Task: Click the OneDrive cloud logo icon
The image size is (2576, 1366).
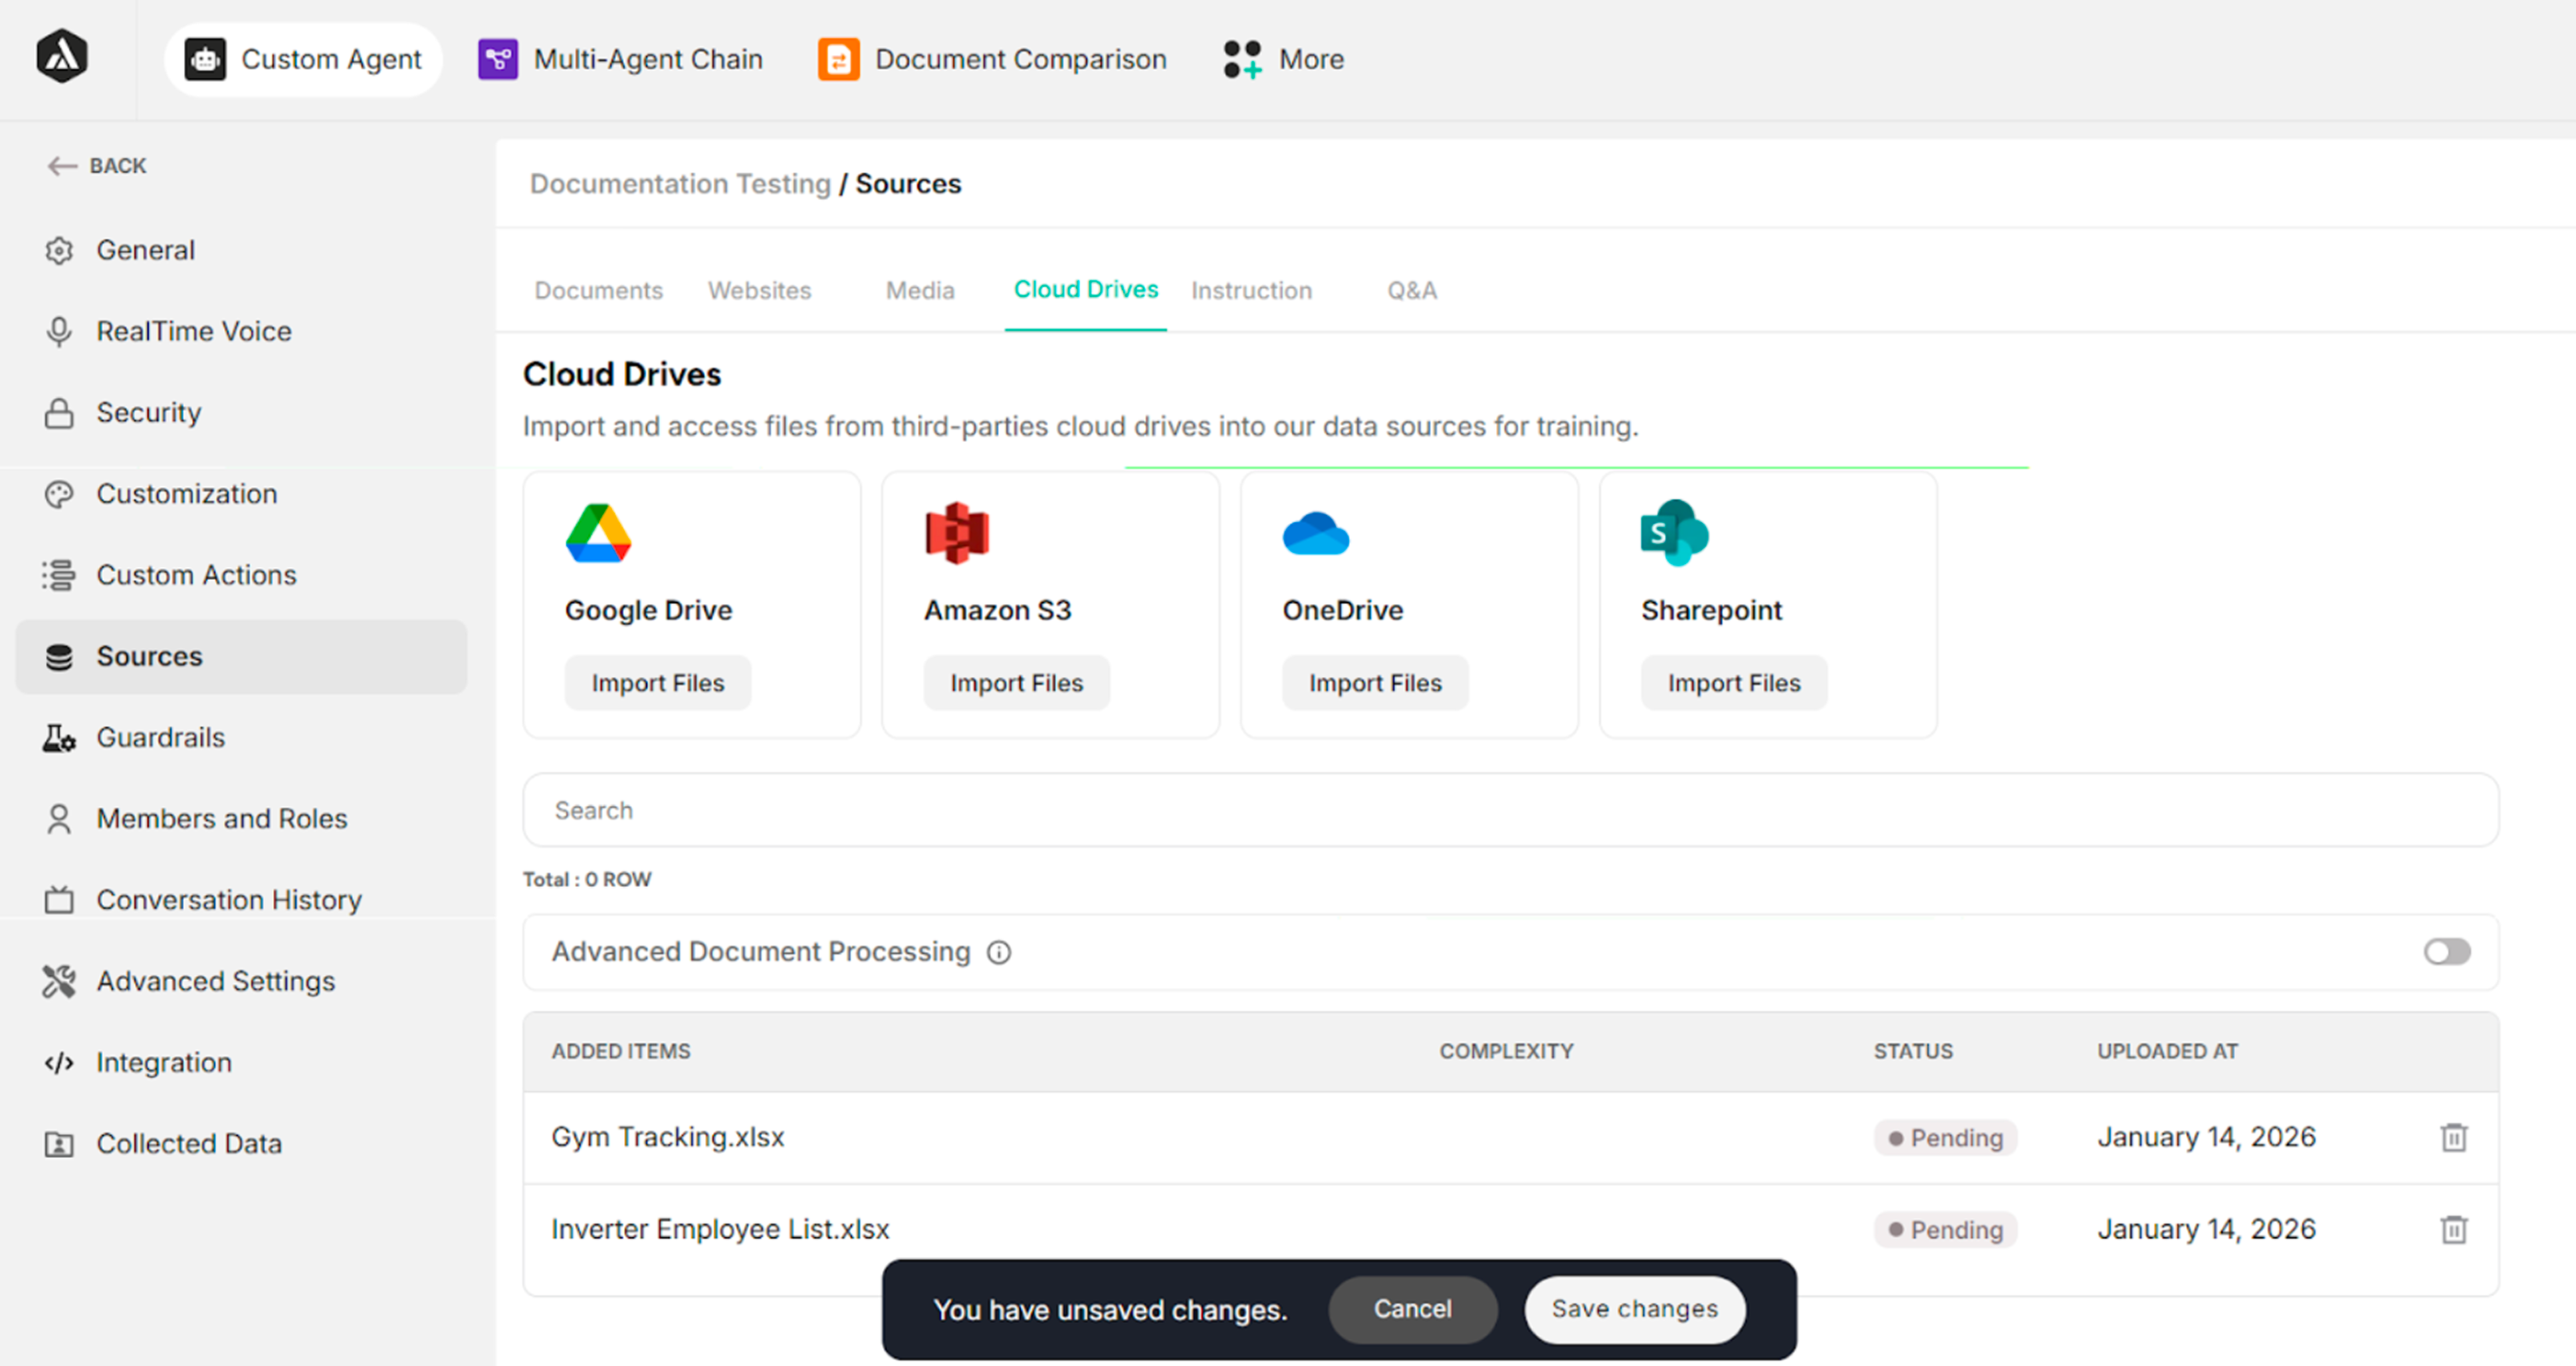Action: click(1316, 534)
